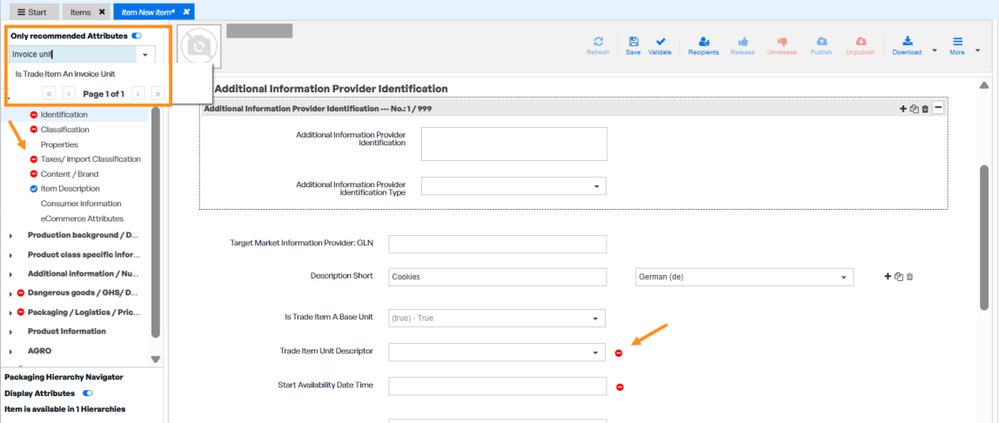
Task: Open Taxes/ Import Classification section
Action: 90,159
